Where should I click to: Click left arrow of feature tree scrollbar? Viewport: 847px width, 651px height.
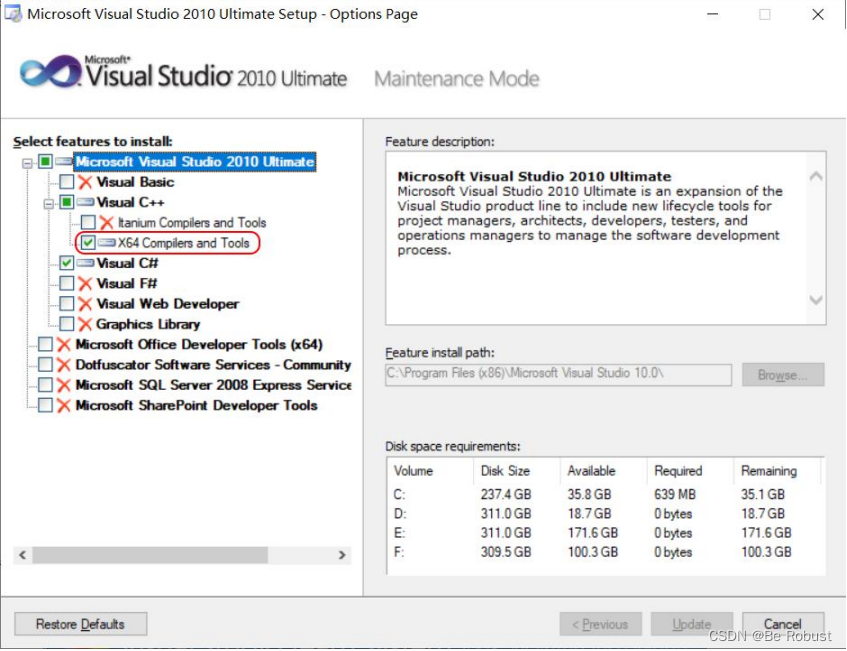[x=22, y=555]
